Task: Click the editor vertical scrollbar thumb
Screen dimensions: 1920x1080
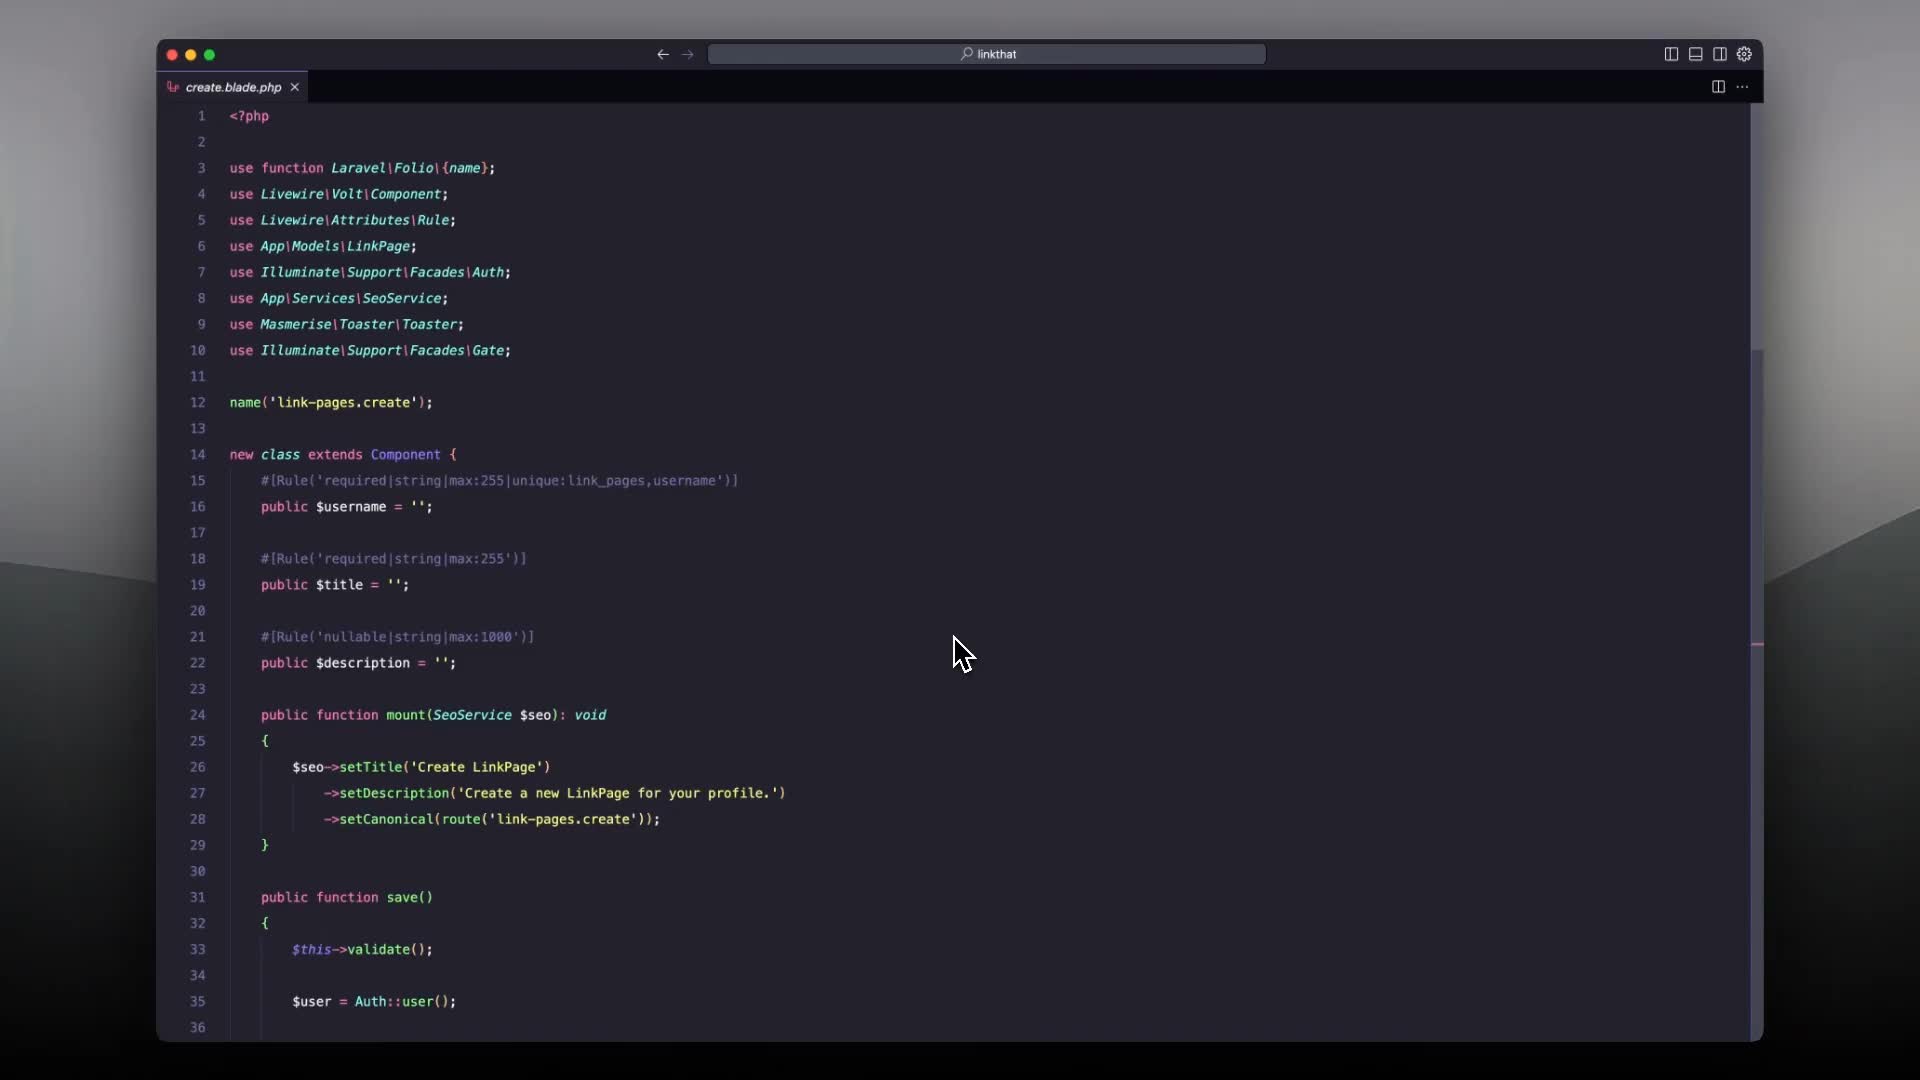Action: 1757,225
